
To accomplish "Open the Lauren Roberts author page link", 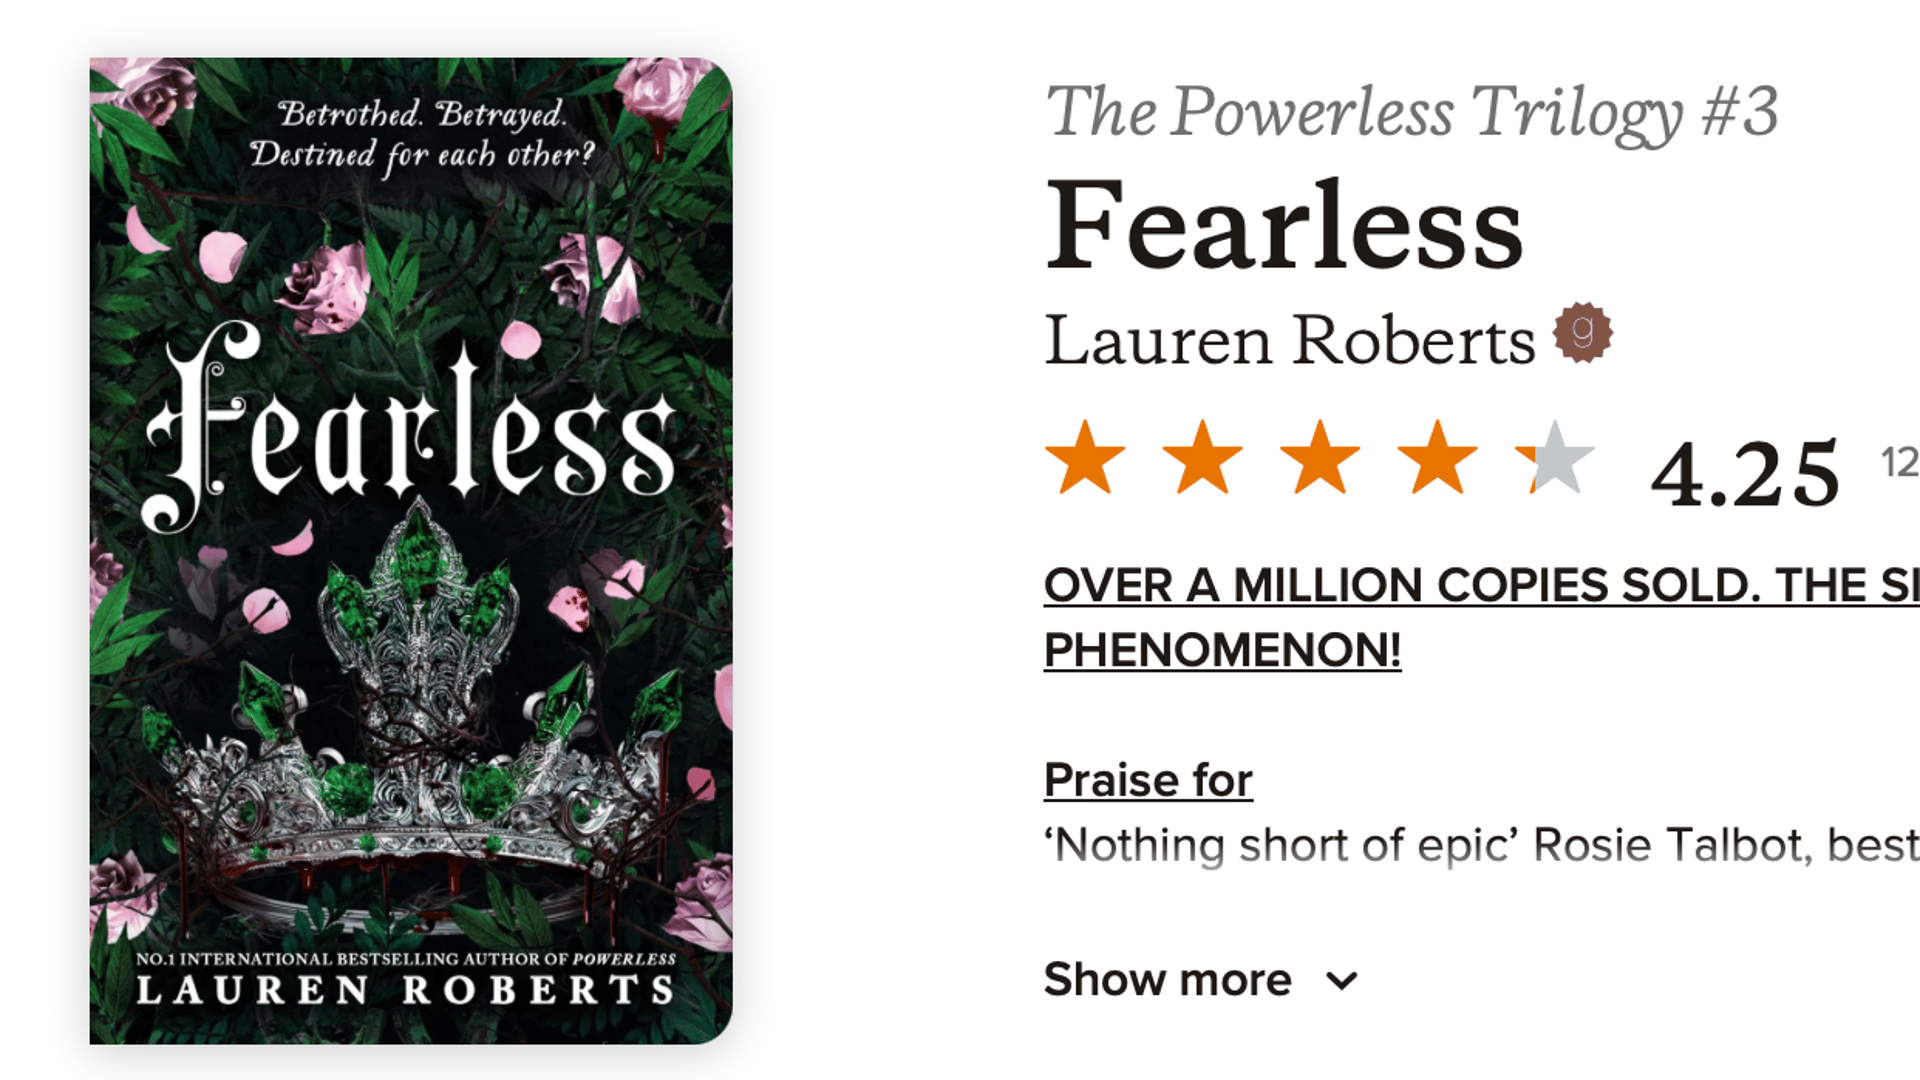I will (1289, 341).
